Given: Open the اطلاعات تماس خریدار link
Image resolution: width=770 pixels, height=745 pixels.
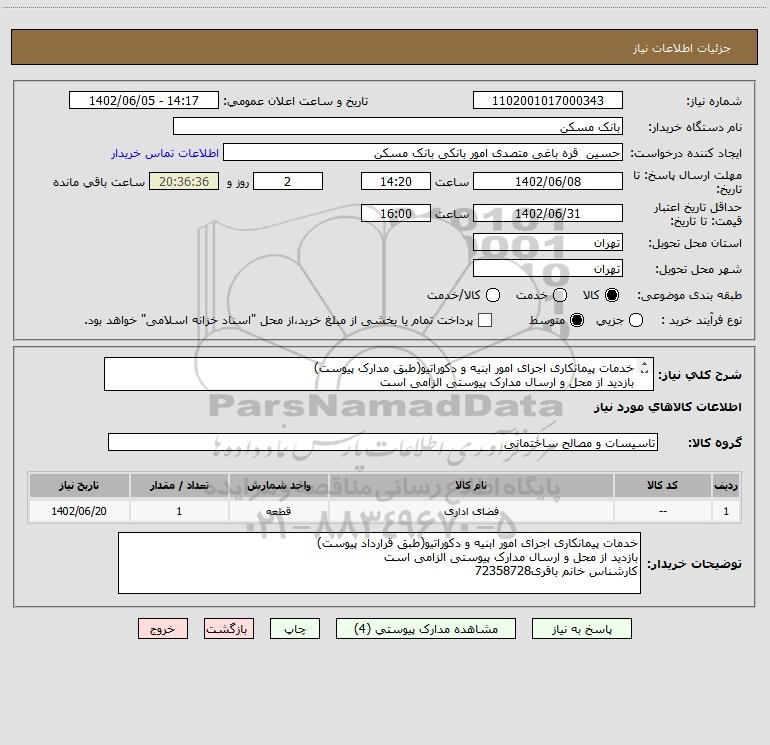Looking at the screenshot, I should (165, 153).
